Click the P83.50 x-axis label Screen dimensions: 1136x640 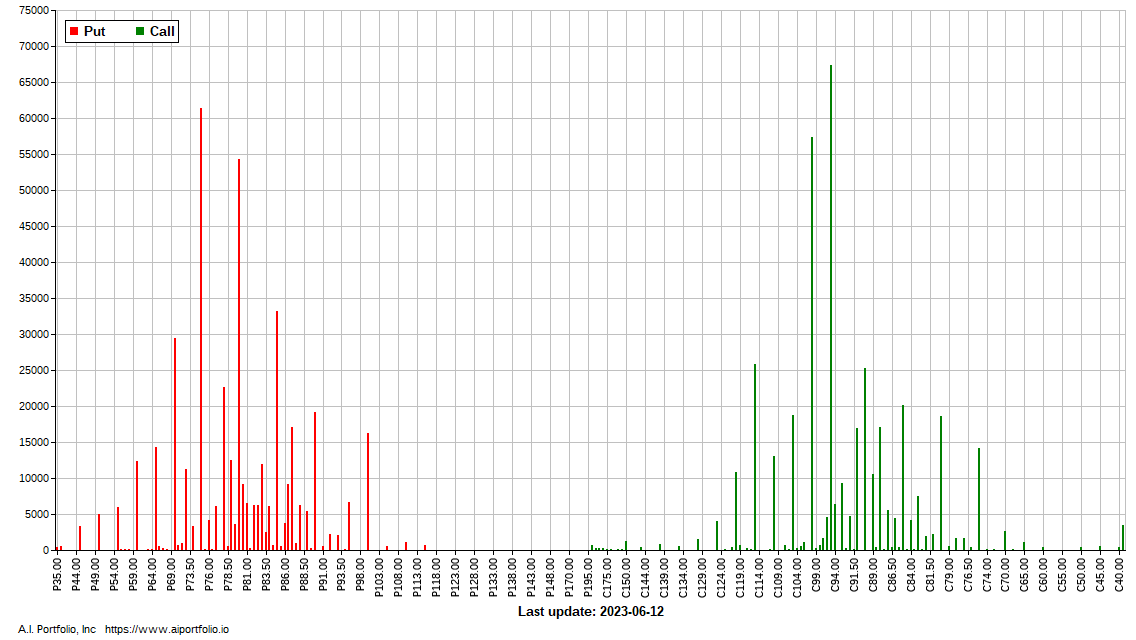[266, 575]
